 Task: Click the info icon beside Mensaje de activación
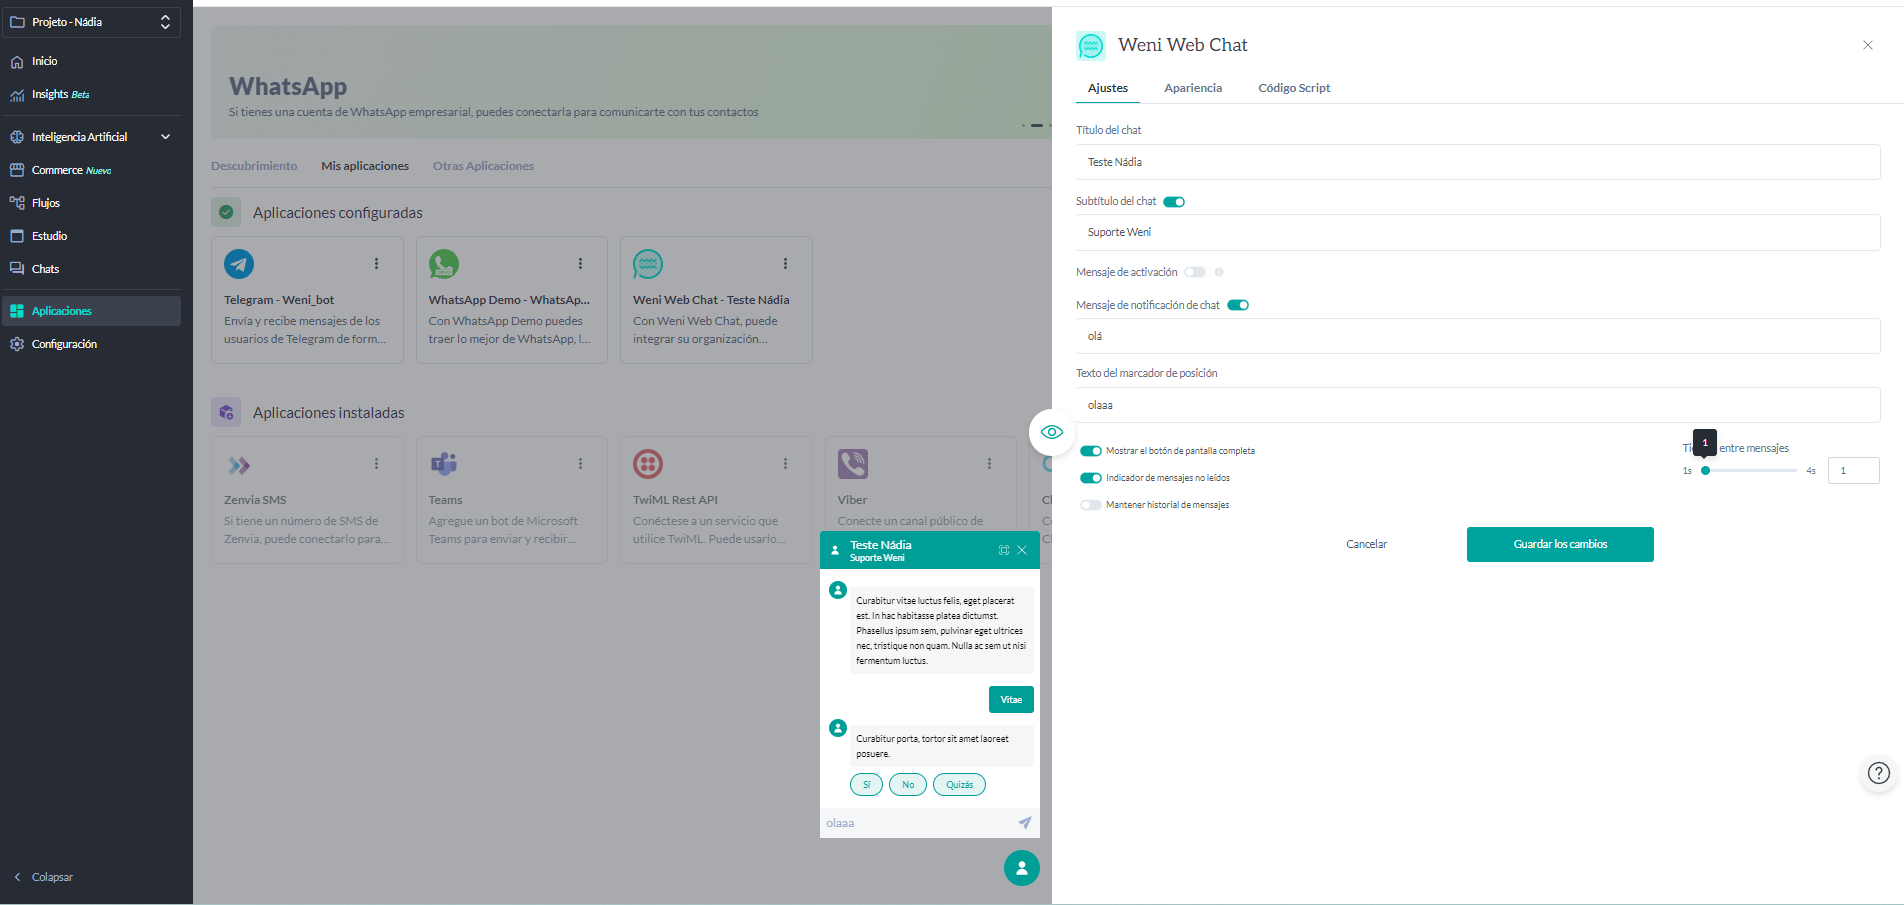tap(1219, 272)
